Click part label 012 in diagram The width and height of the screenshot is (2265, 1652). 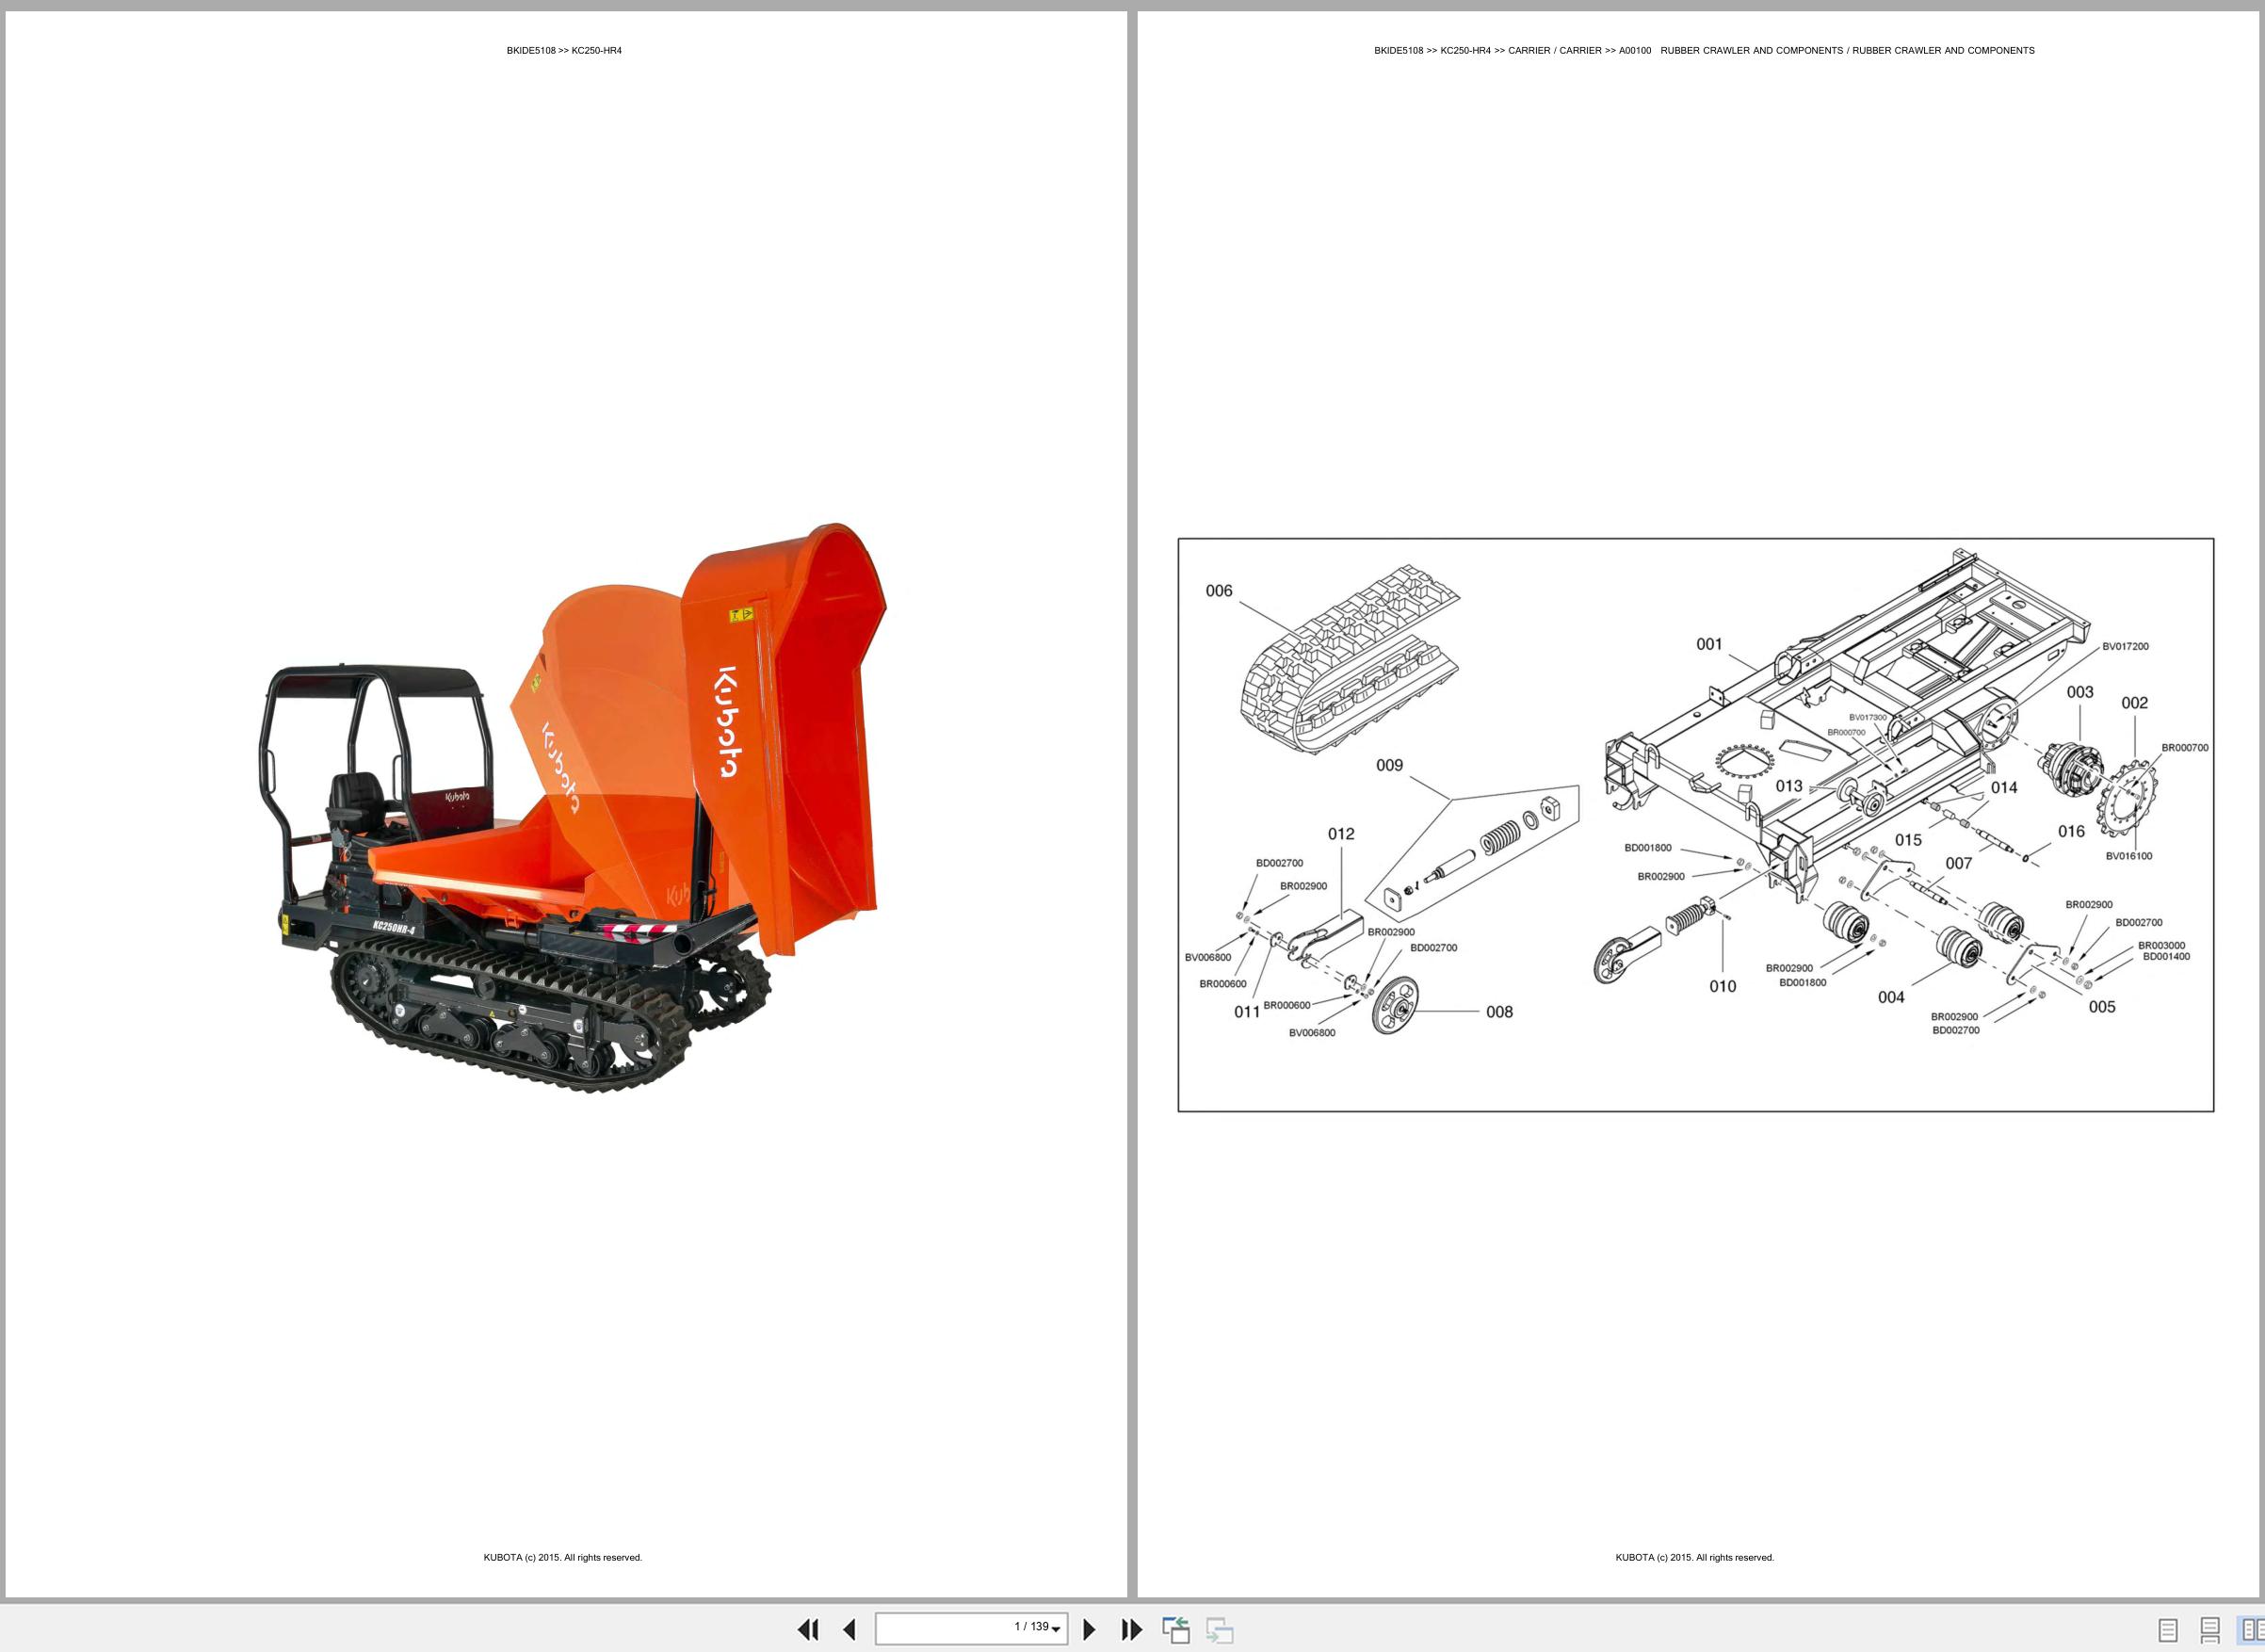coord(1341,834)
